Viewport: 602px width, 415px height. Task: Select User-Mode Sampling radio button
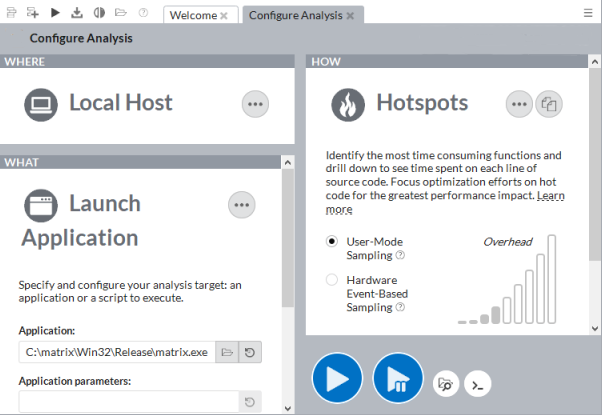332,241
